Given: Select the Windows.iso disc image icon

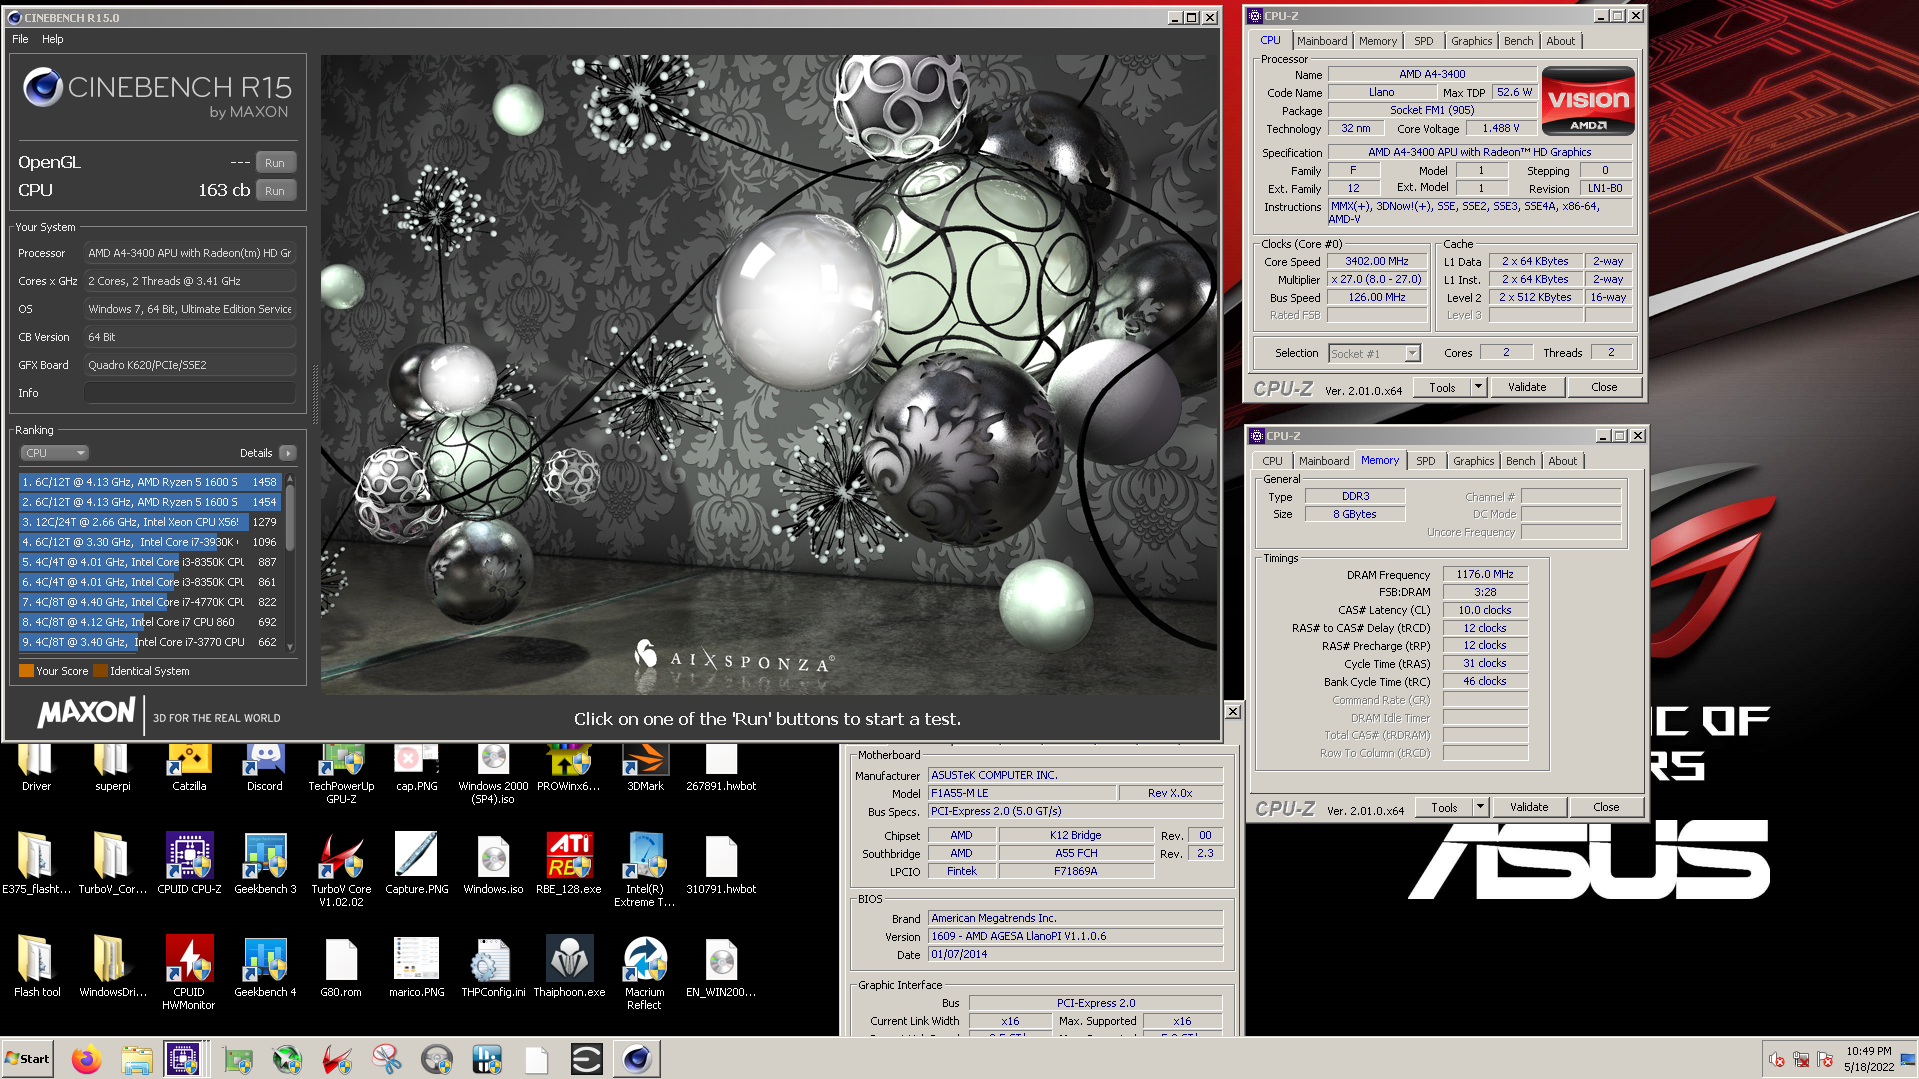Looking at the screenshot, I should point(493,863).
